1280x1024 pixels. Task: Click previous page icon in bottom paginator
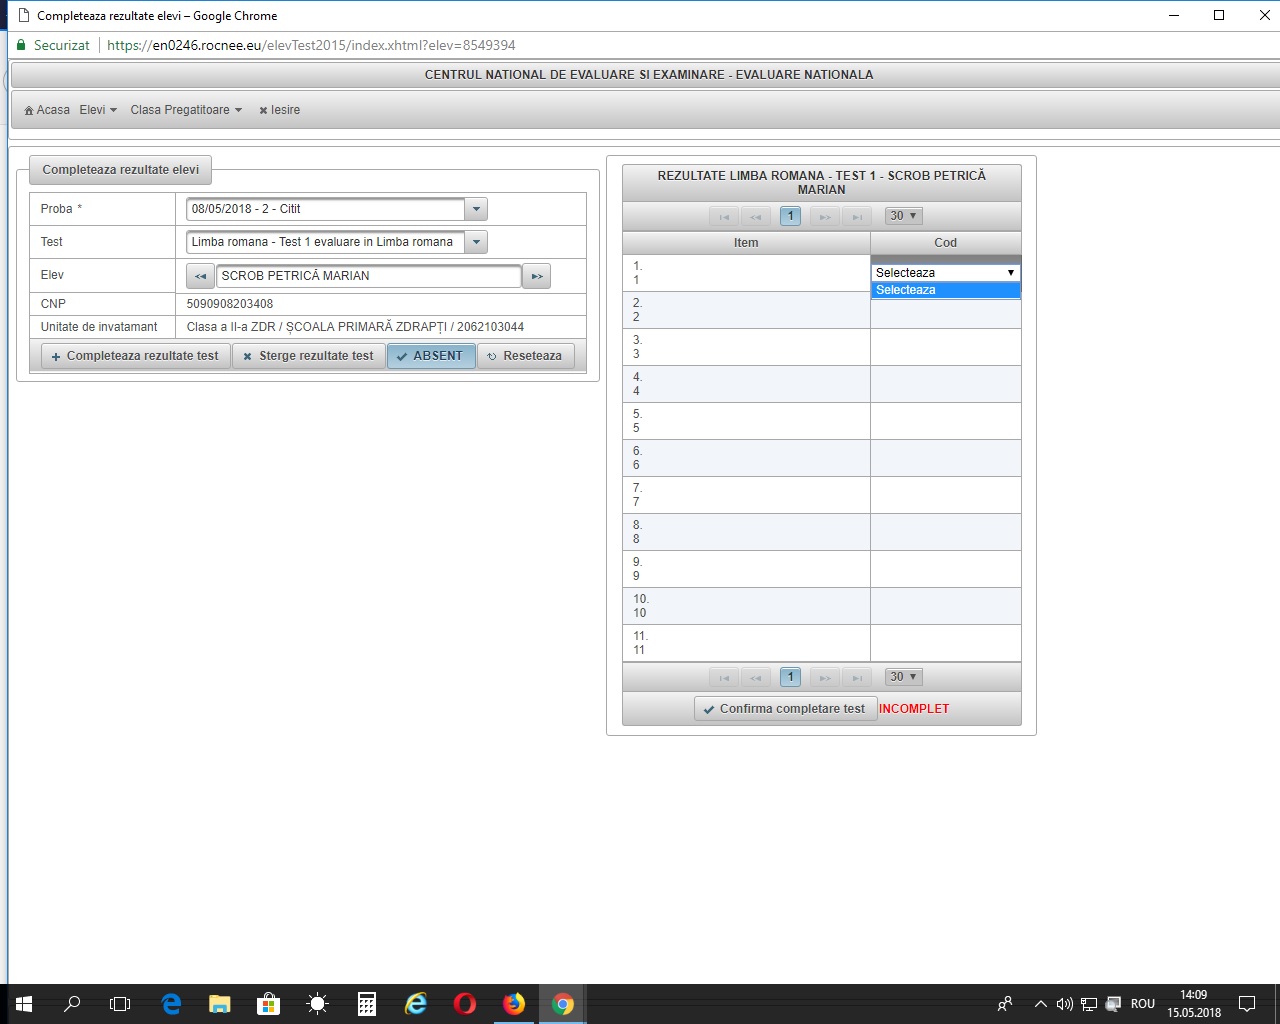tap(756, 678)
